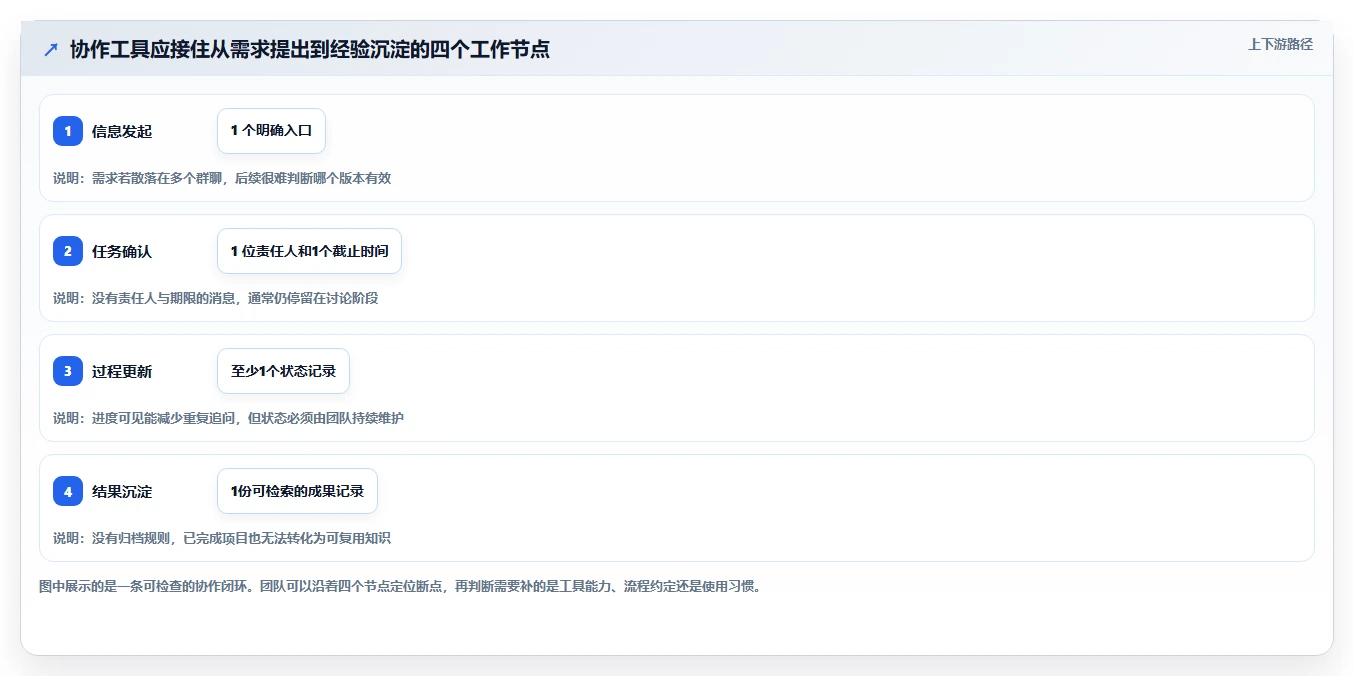Select the '1 位责任人和1个截止时间' chip

tap(309, 251)
